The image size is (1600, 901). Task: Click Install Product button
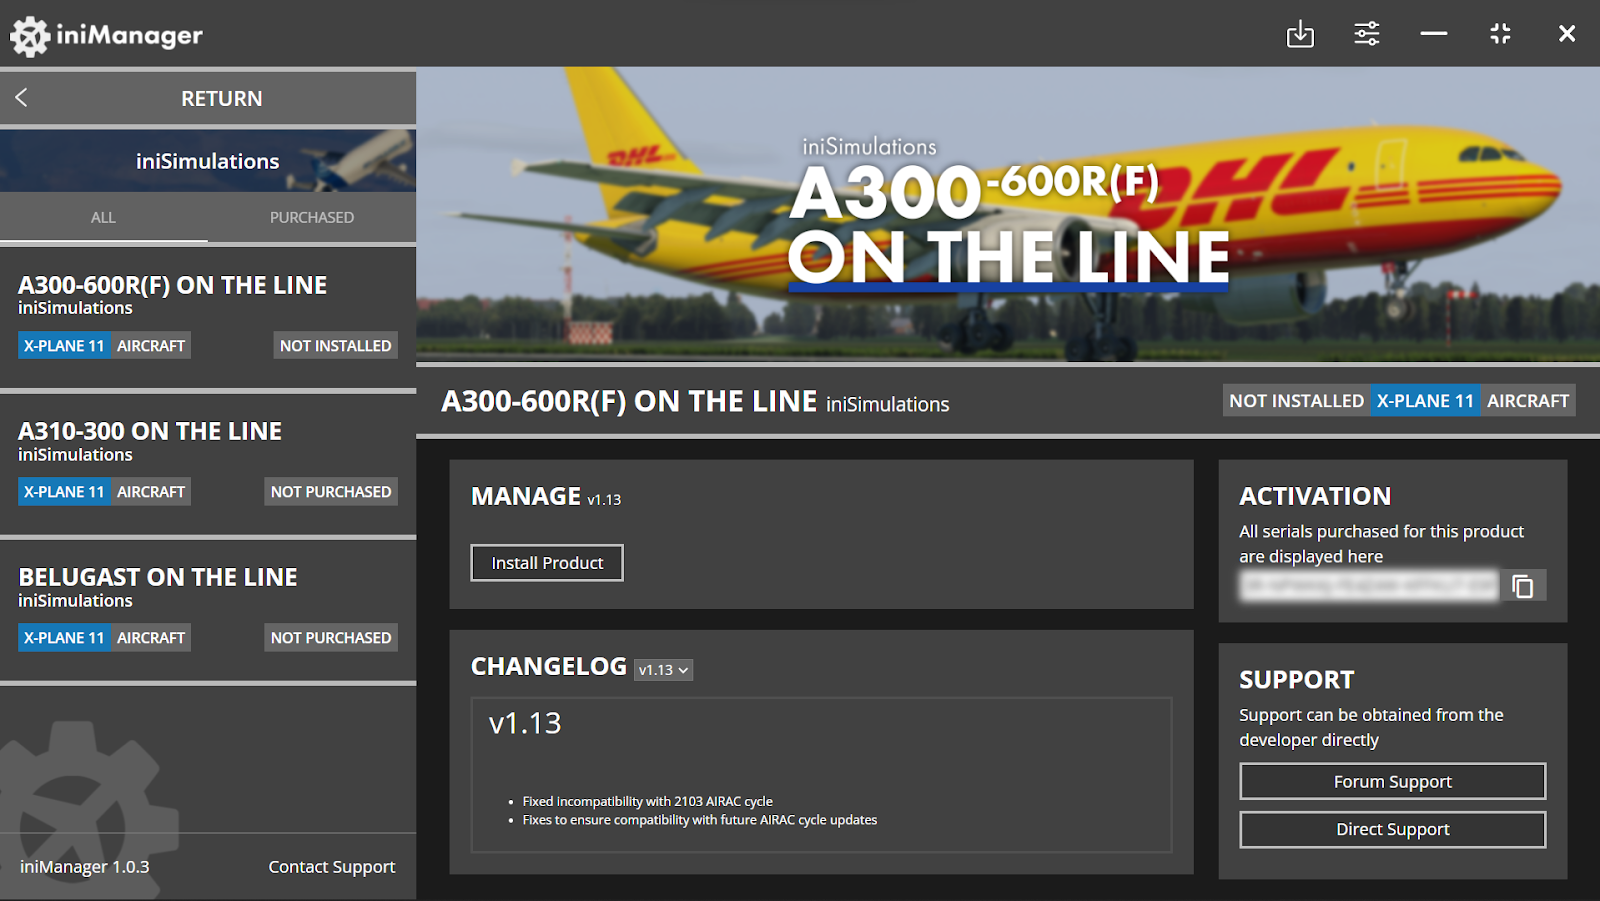[x=547, y=563]
